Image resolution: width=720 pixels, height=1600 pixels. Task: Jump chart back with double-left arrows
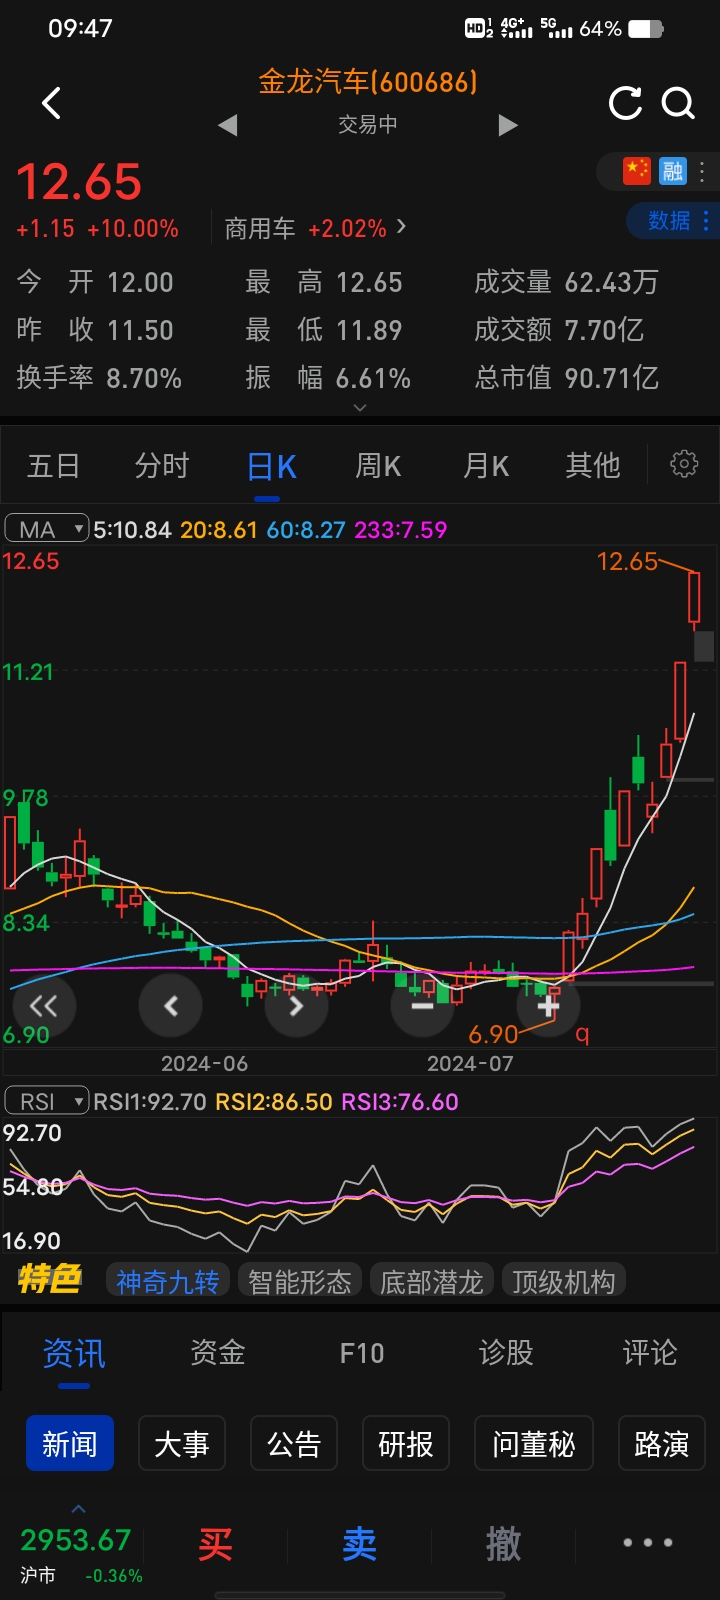[43, 1005]
